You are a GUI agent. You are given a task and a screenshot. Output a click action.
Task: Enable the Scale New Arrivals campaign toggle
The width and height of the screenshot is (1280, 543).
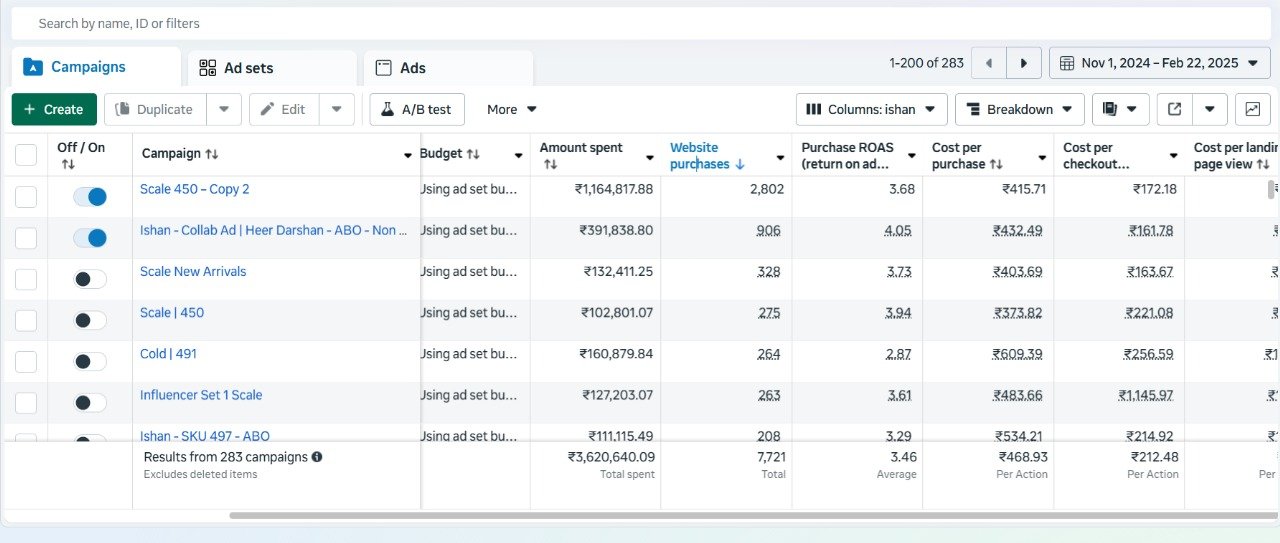(90, 279)
